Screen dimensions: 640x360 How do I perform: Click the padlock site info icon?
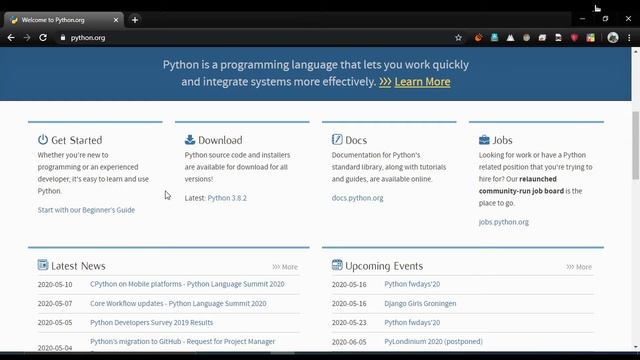[x=62, y=38]
